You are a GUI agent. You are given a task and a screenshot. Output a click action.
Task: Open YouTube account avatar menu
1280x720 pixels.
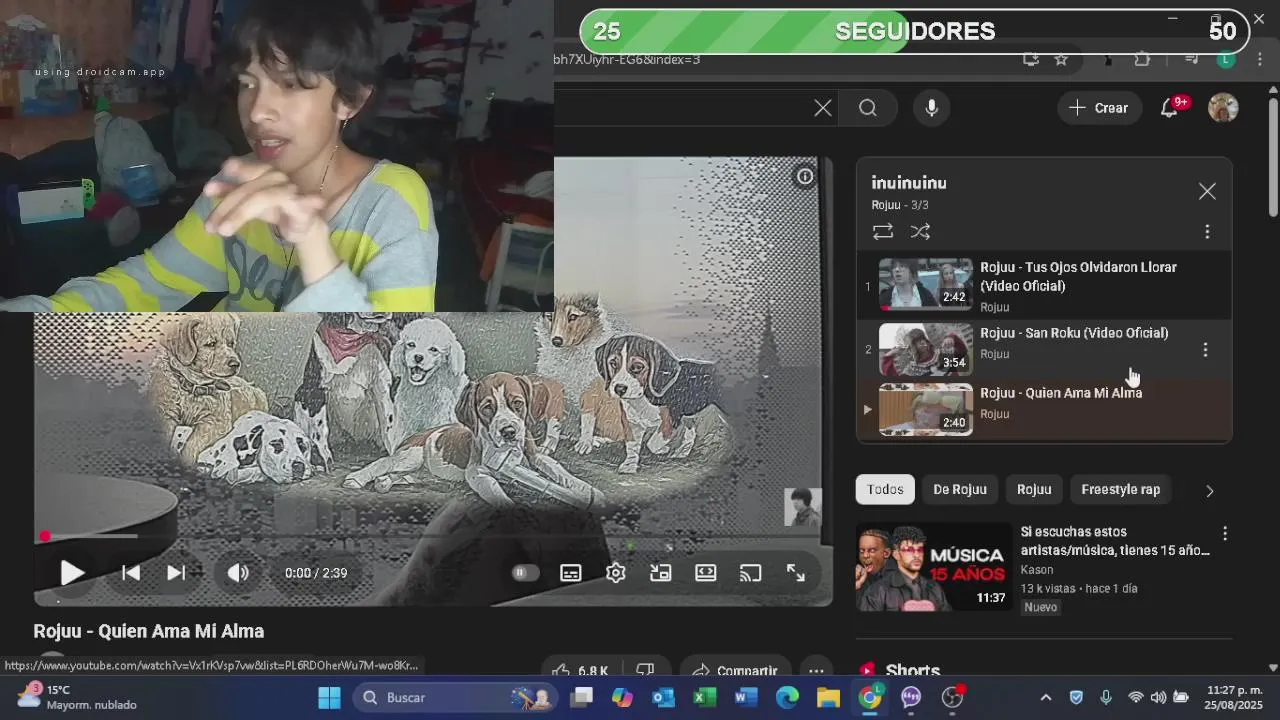point(1223,108)
